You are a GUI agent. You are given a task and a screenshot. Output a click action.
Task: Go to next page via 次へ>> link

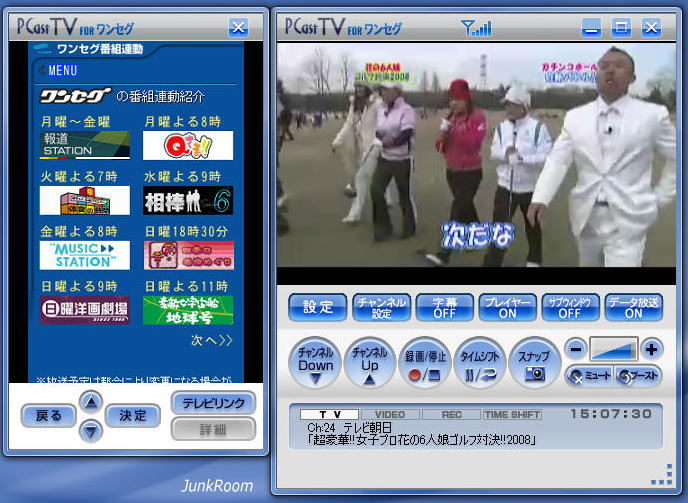tap(211, 340)
